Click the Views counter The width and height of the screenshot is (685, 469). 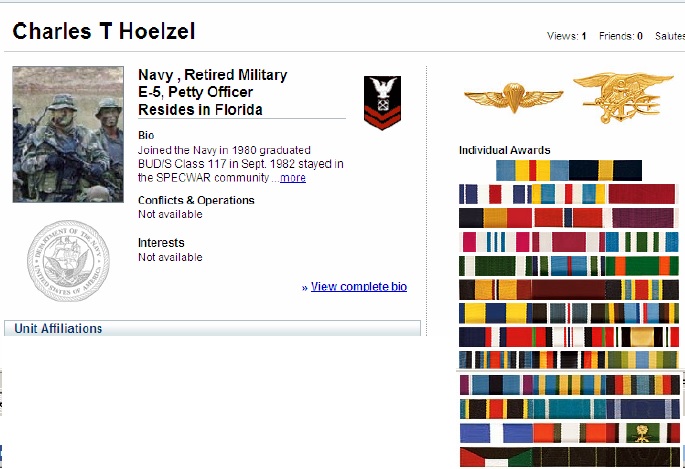tap(567, 36)
